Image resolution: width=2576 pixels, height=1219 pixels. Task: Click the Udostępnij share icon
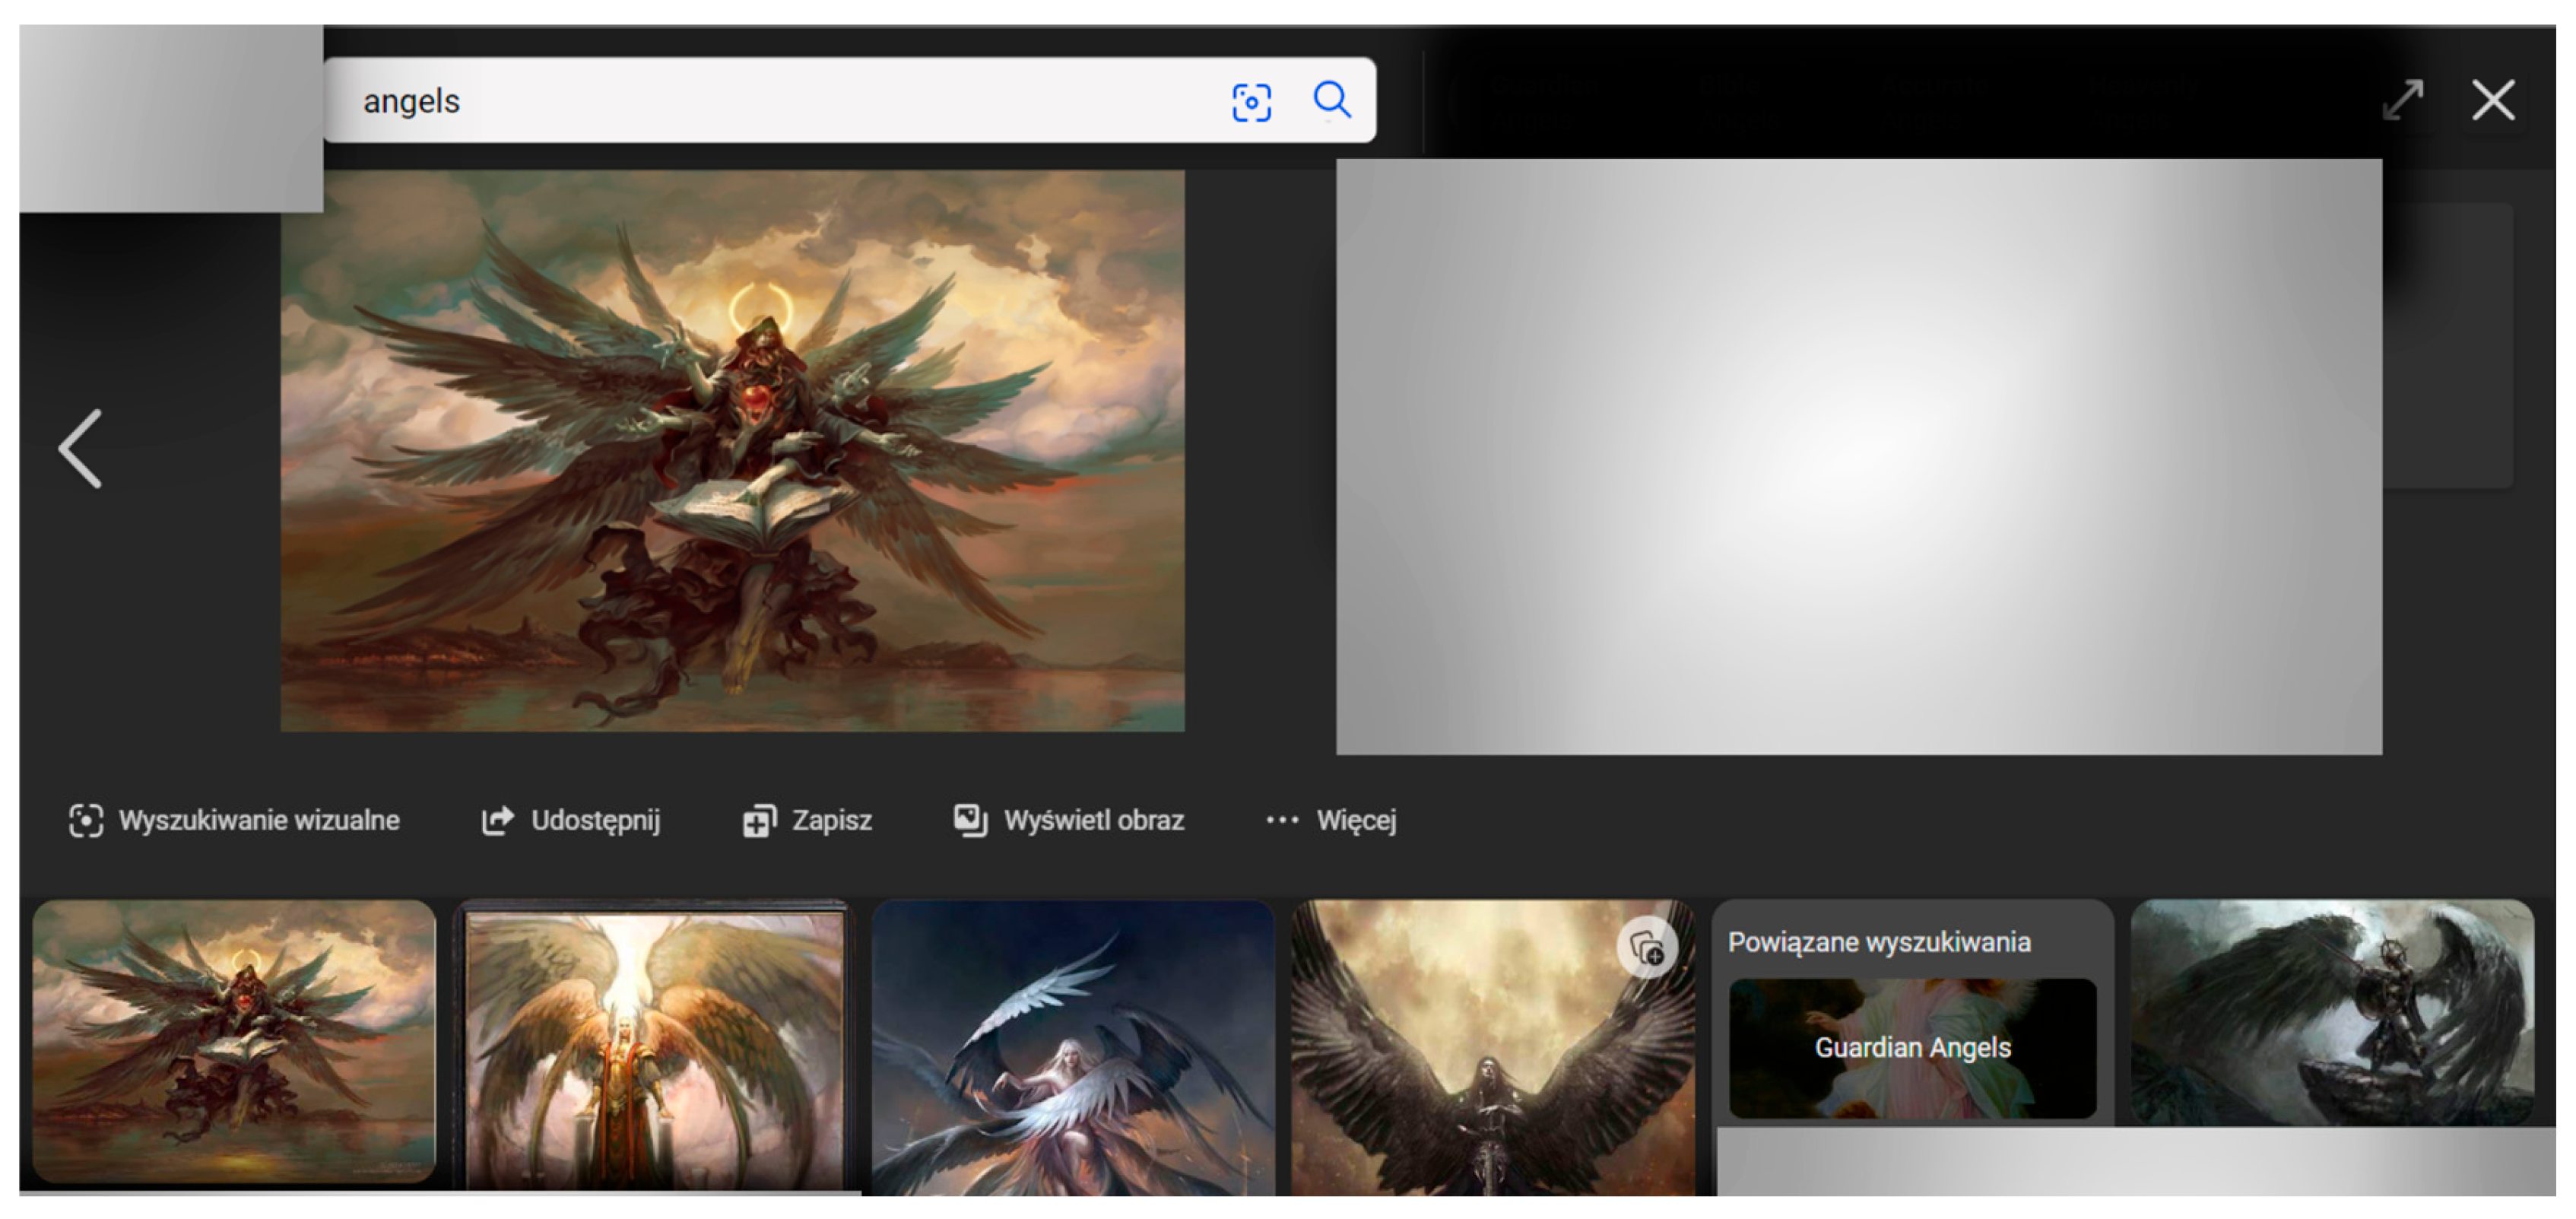[x=497, y=821]
